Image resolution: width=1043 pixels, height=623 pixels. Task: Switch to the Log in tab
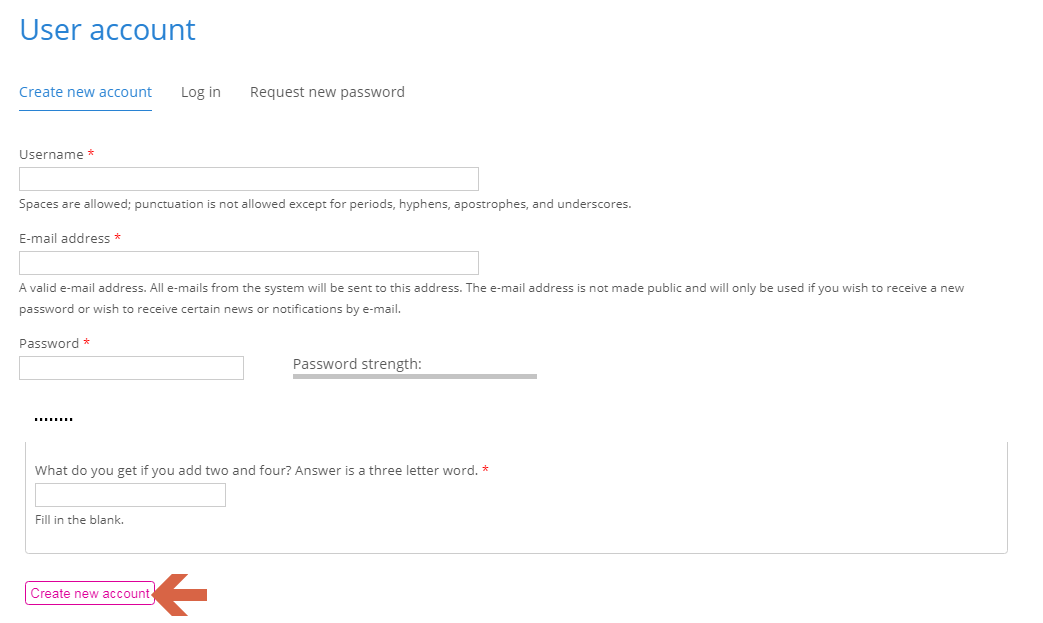tap(201, 92)
